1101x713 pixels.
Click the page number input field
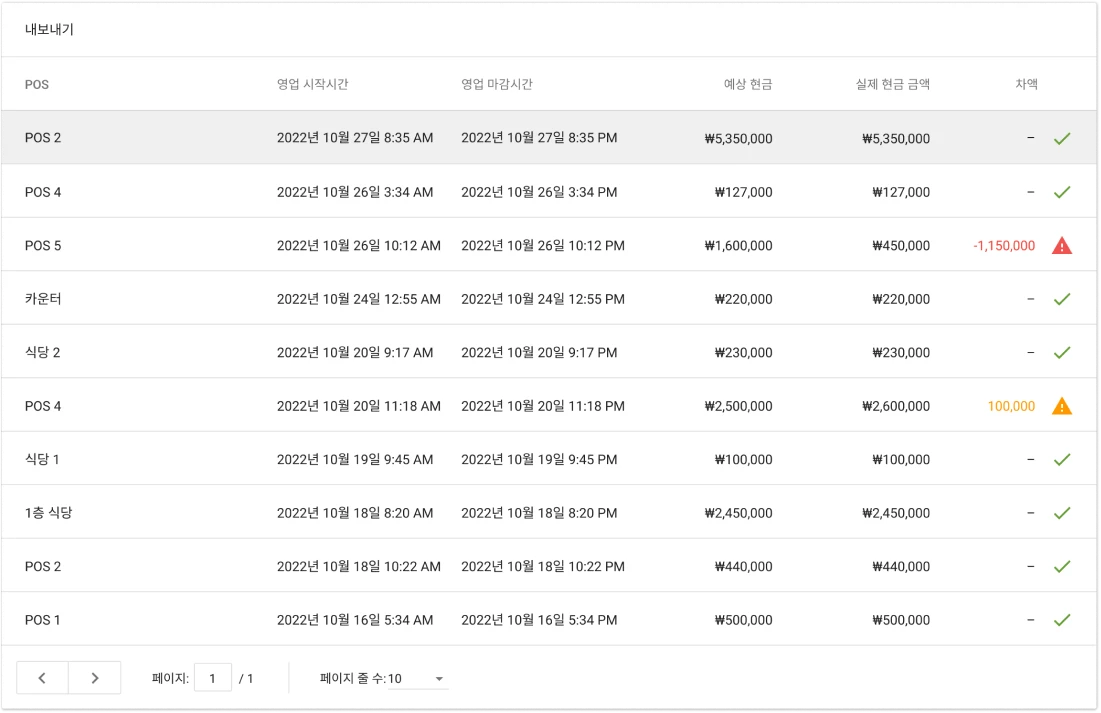[213, 677]
